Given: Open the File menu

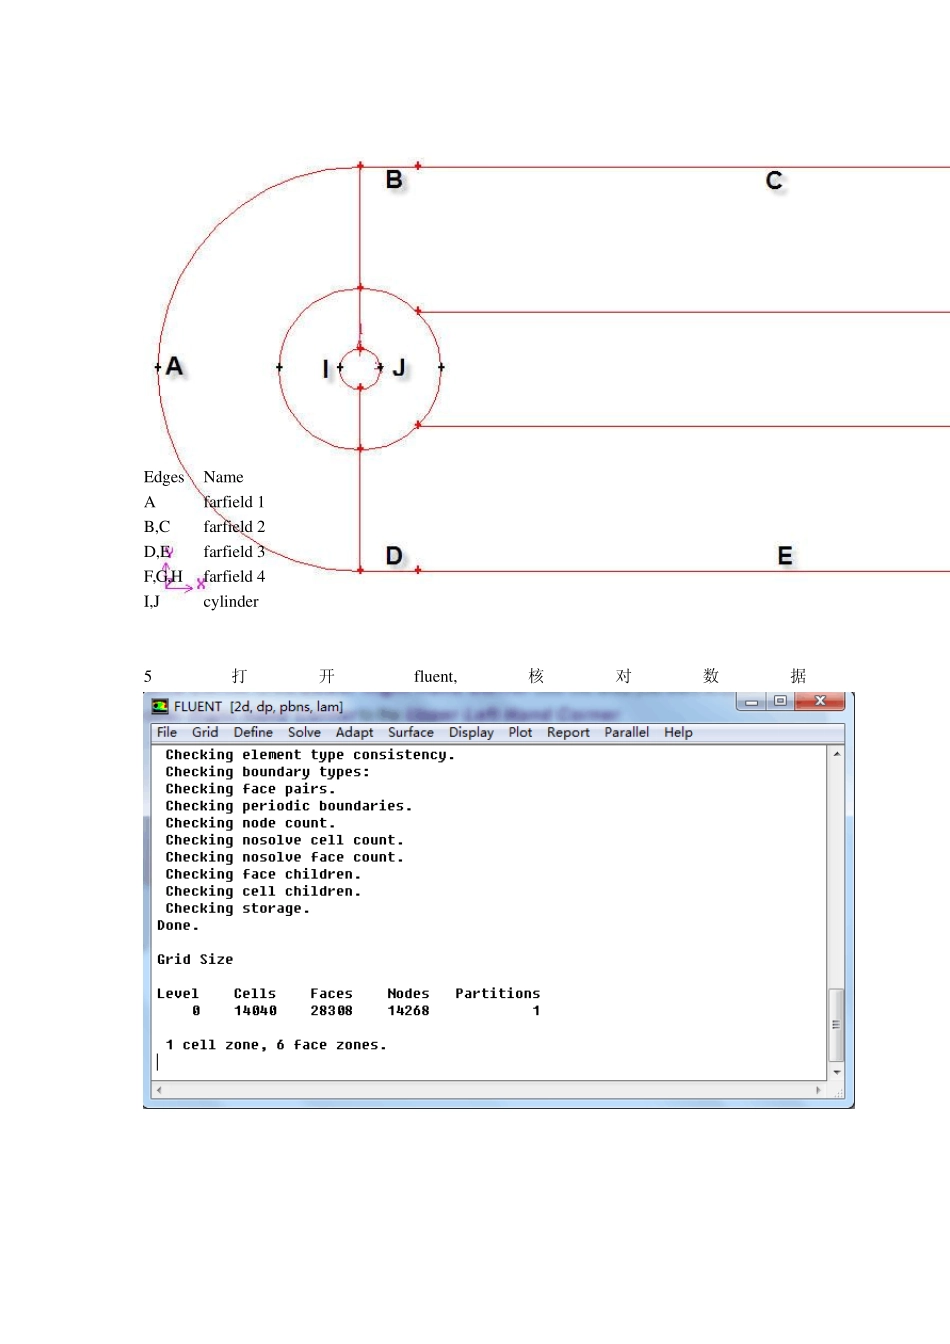Looking at the screenshot, I should click(167, 732).
